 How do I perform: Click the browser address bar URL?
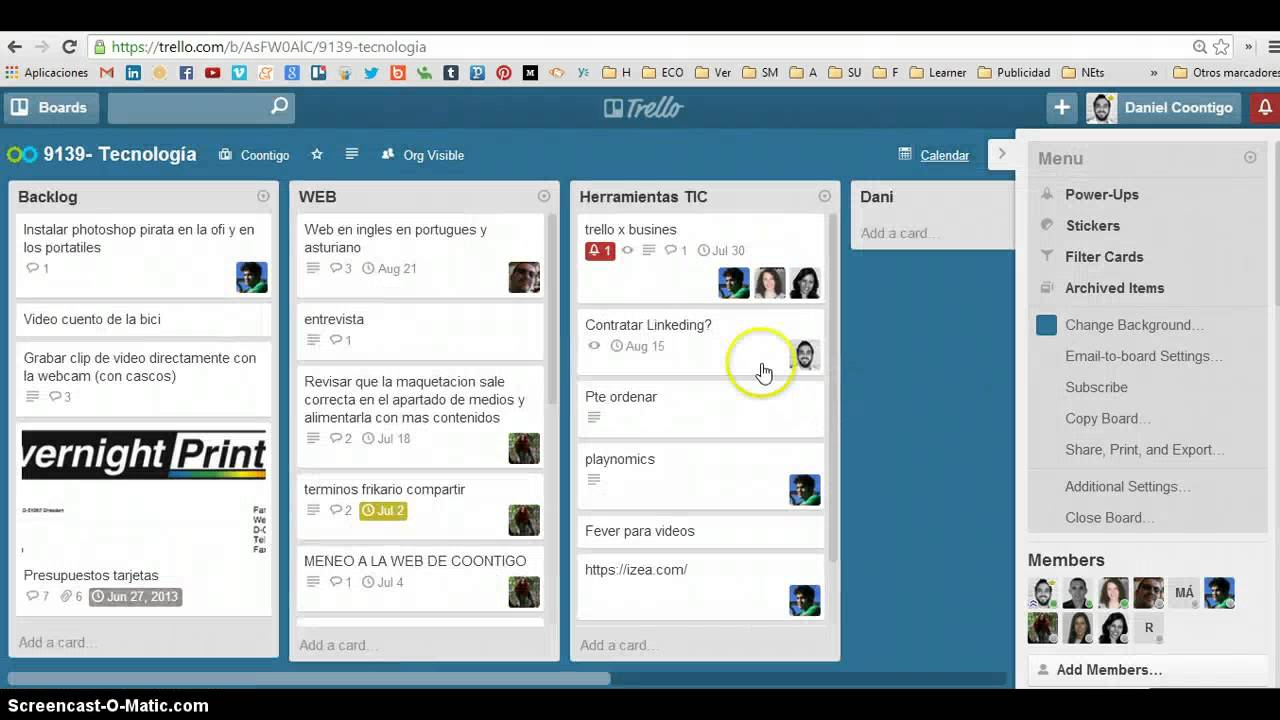point(269,46)
